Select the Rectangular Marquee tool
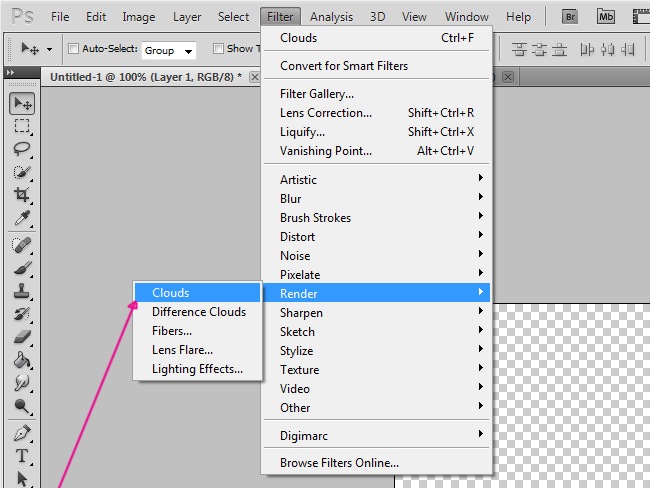This screenshot has width=650, height=488. coord(22,126)
